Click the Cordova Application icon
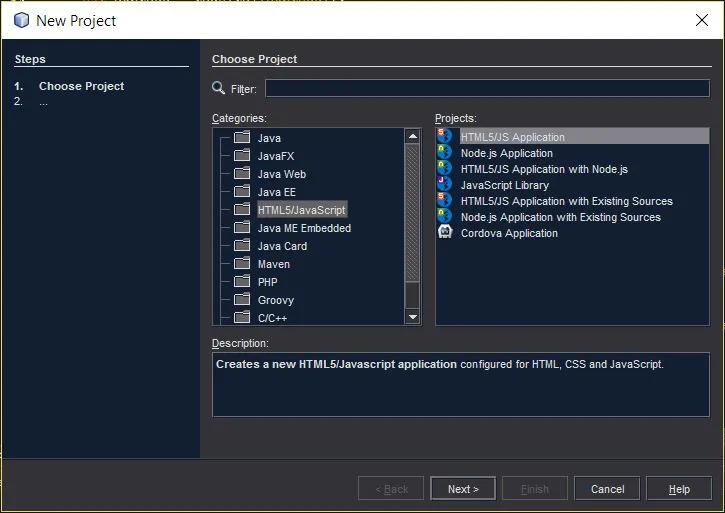725x513 pixels. [x=445, y=232]
